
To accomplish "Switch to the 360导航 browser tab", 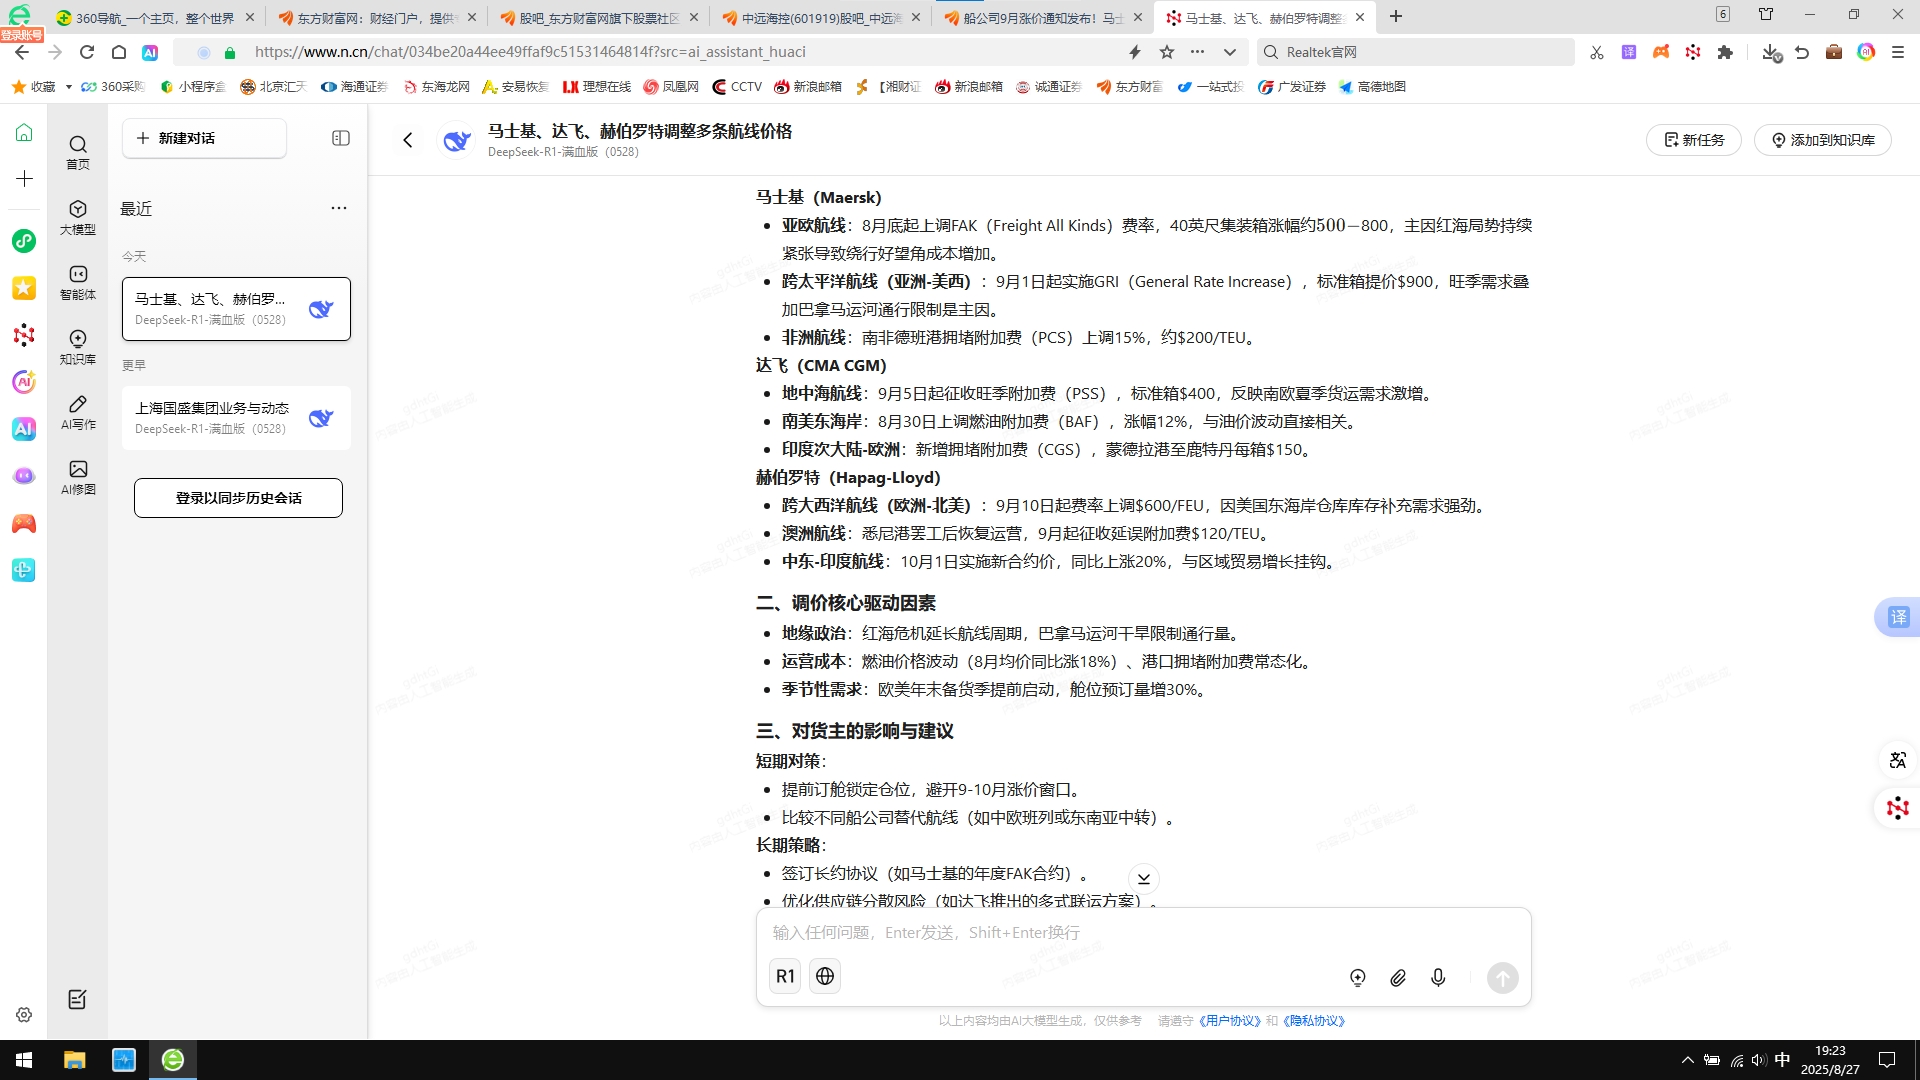I will pos(155,18).
